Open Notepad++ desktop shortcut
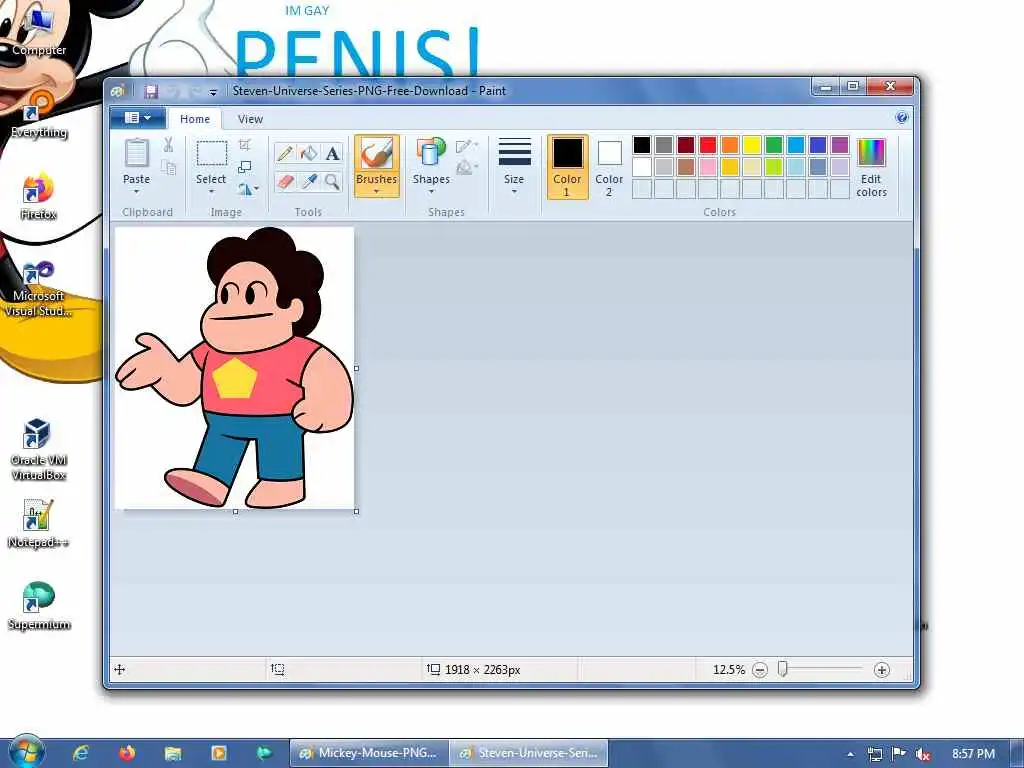Viewport: 1024px width, 768px height. (39, 524)
